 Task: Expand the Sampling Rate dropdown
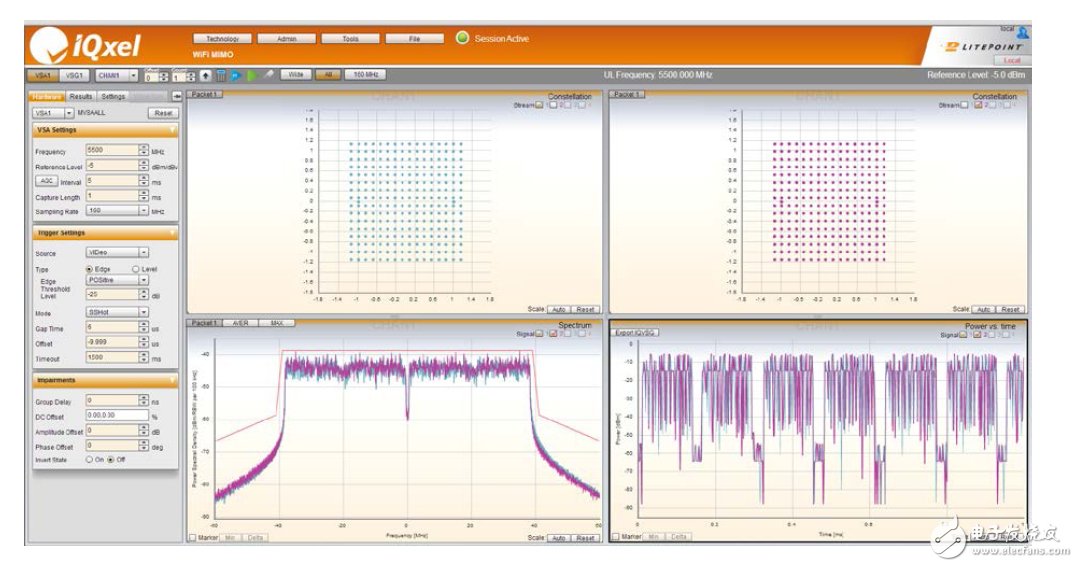pyautogui.click(x=144, y=211)
